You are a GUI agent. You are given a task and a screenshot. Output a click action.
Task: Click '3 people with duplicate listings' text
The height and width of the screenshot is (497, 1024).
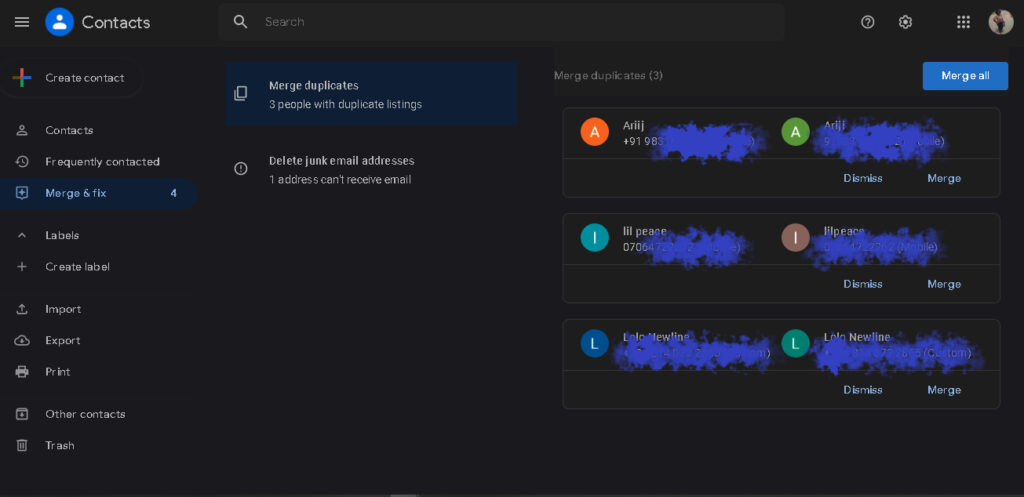tap(345, 104)
